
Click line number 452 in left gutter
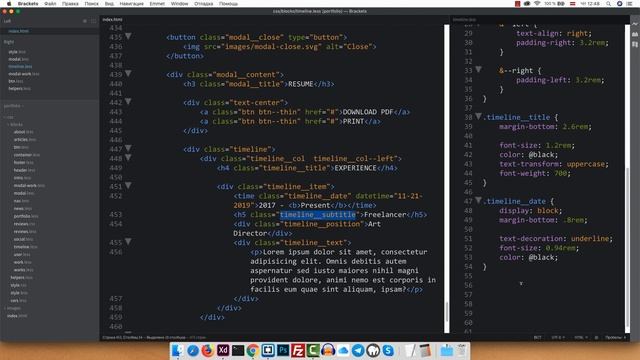tap(116, 196)
